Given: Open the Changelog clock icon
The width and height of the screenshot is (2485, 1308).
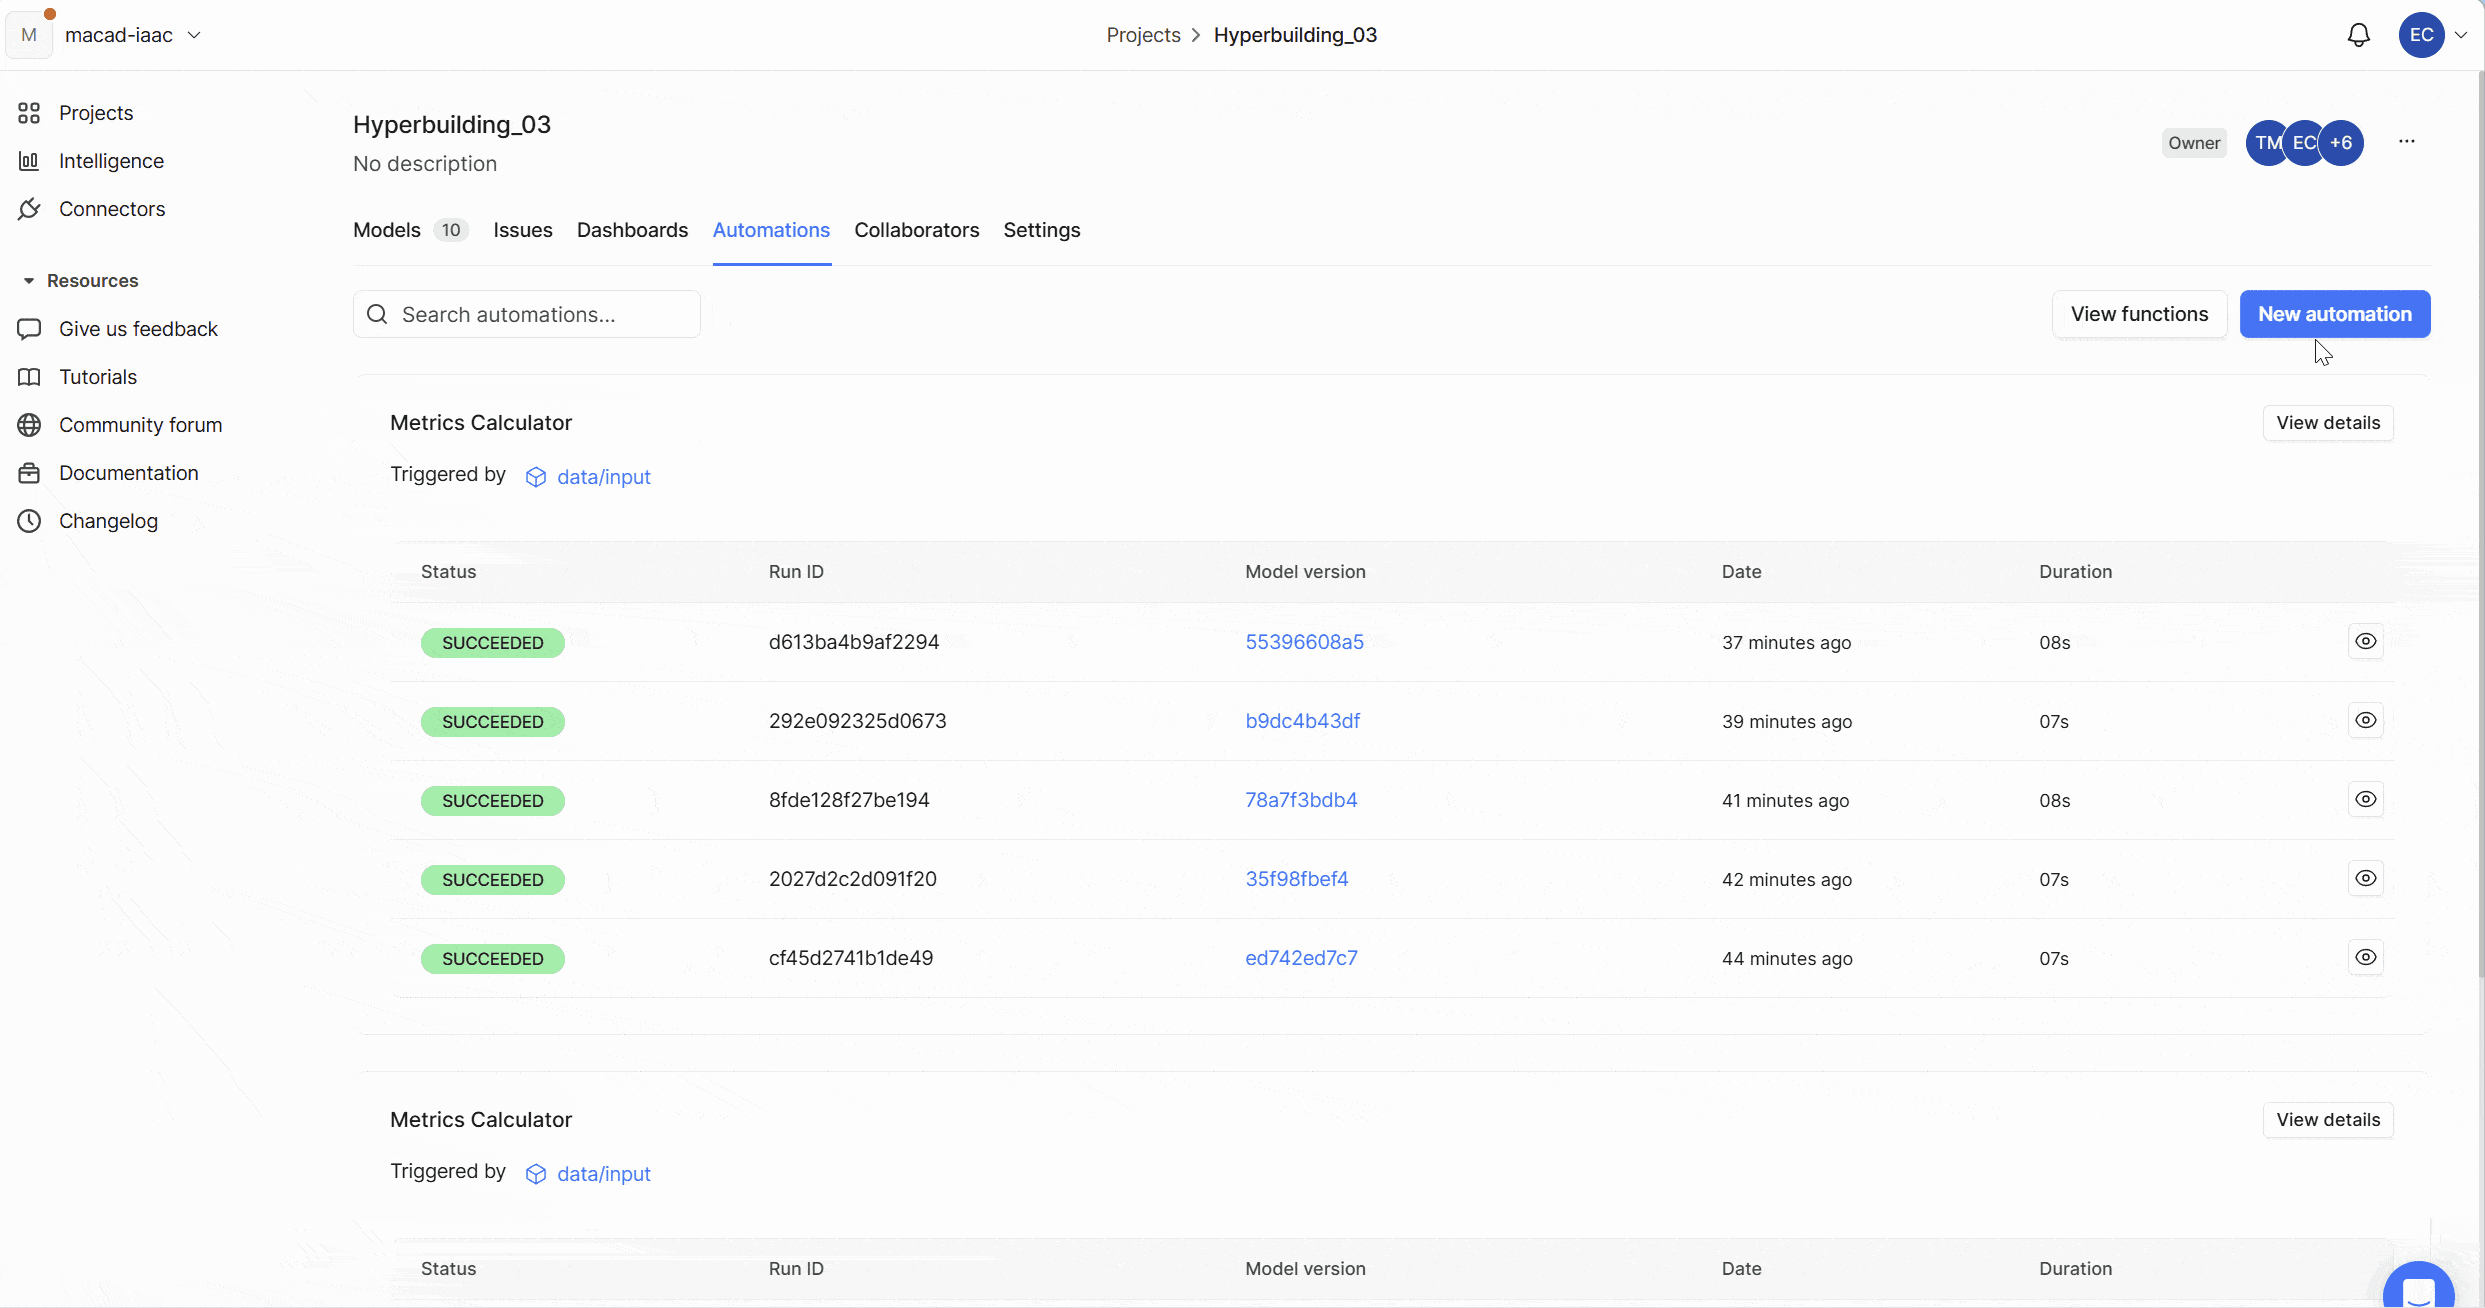Looking at the screenshot, I should click(x=29, y=521).
